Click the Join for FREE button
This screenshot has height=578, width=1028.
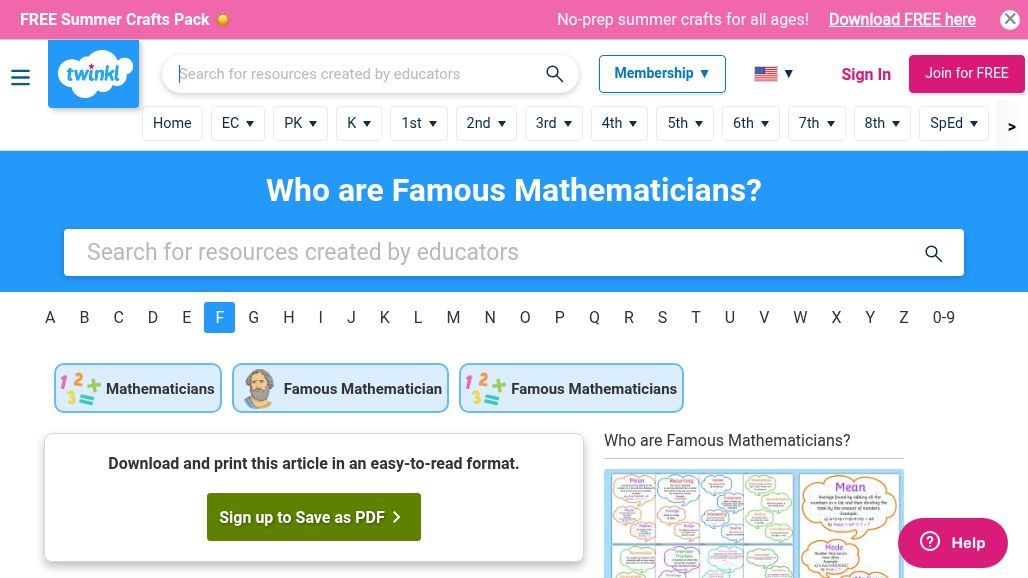pos(966,73)
